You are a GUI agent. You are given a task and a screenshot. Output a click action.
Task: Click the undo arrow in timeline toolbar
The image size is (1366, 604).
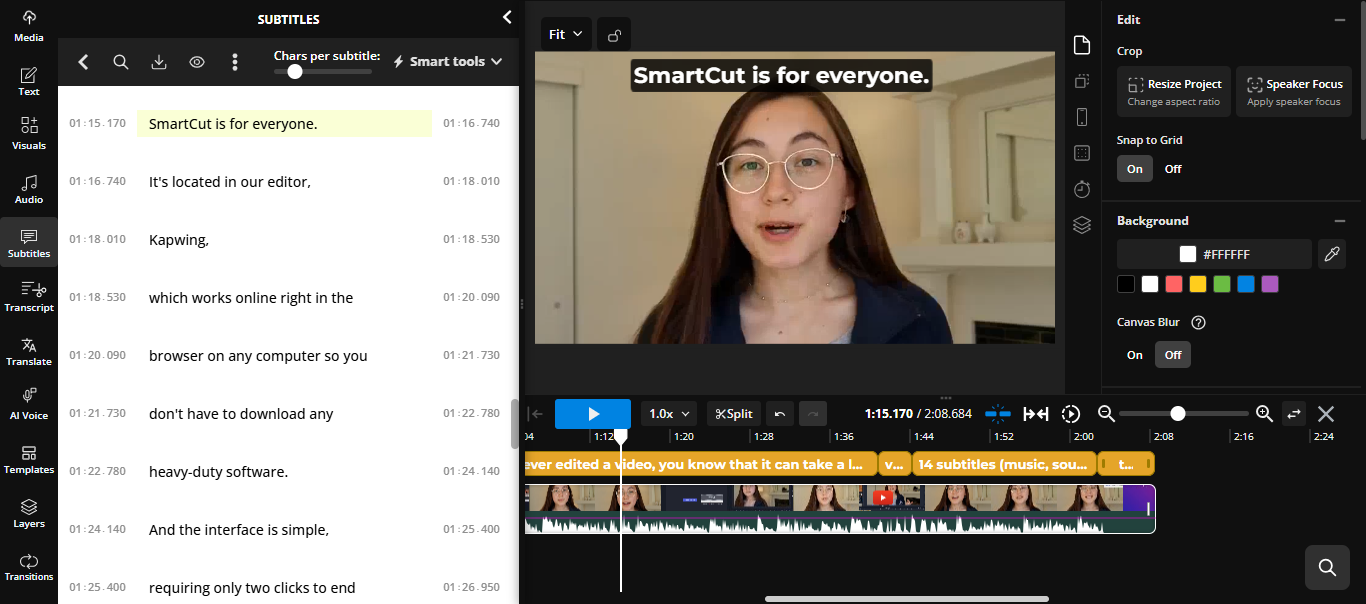(780, 414)
